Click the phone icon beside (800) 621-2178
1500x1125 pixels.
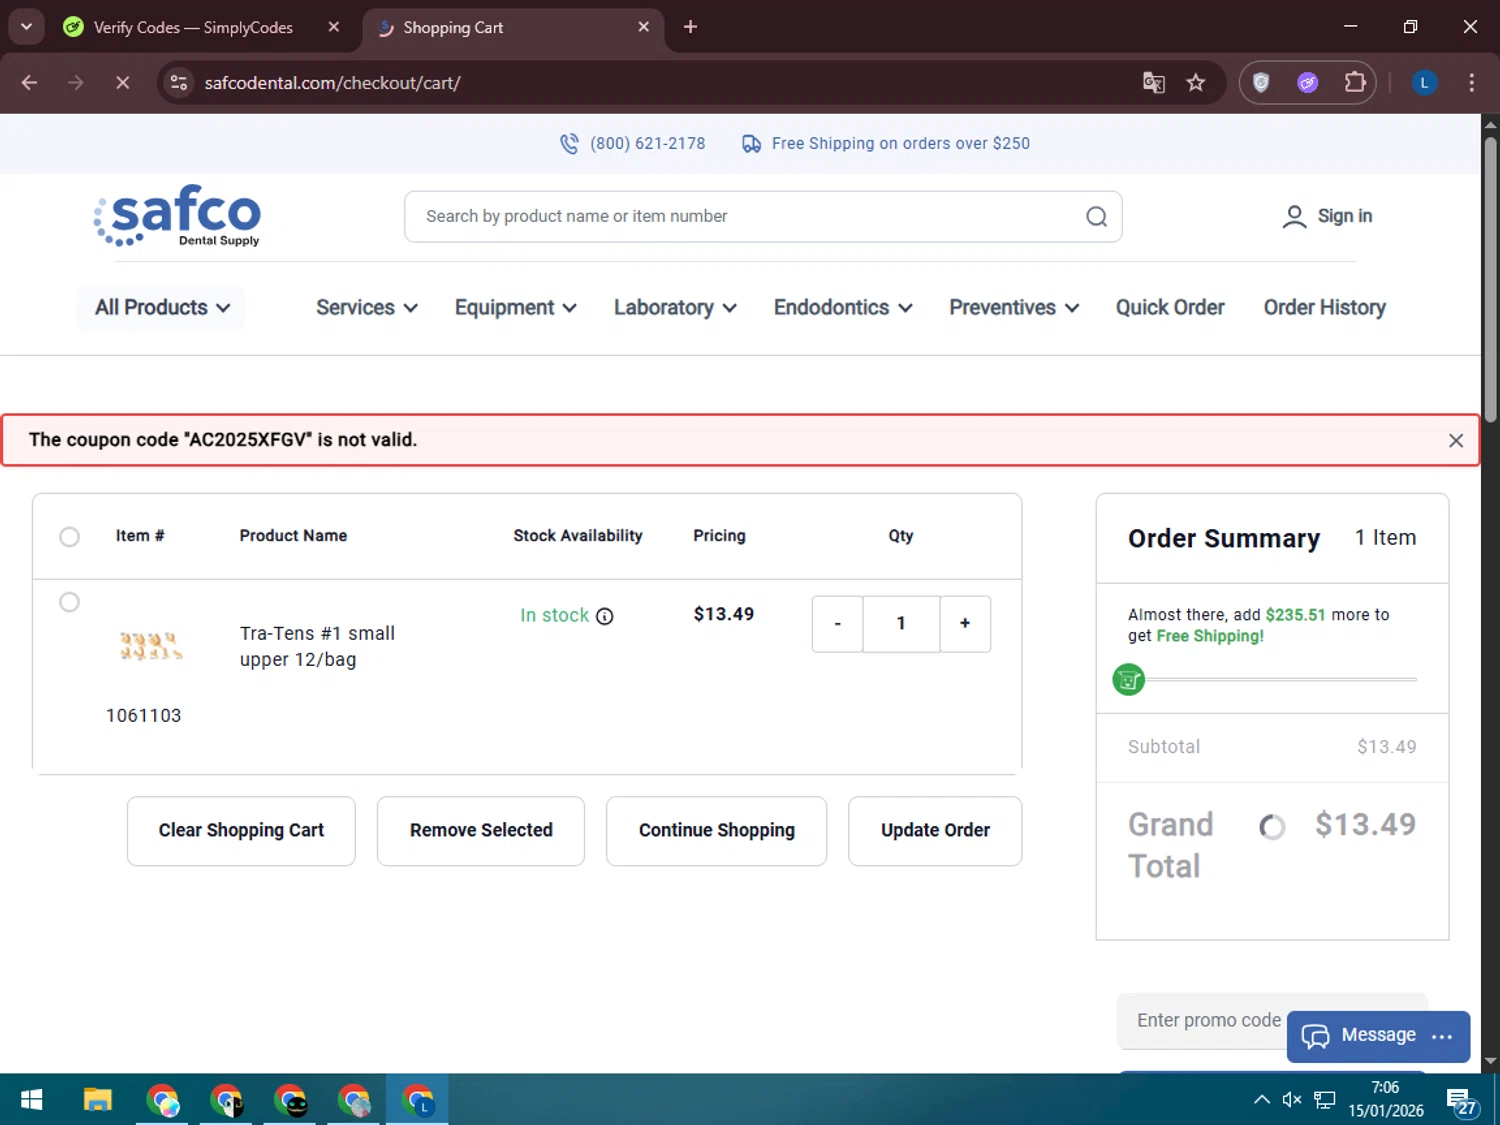pyautogui.click(x=569, y=144)
